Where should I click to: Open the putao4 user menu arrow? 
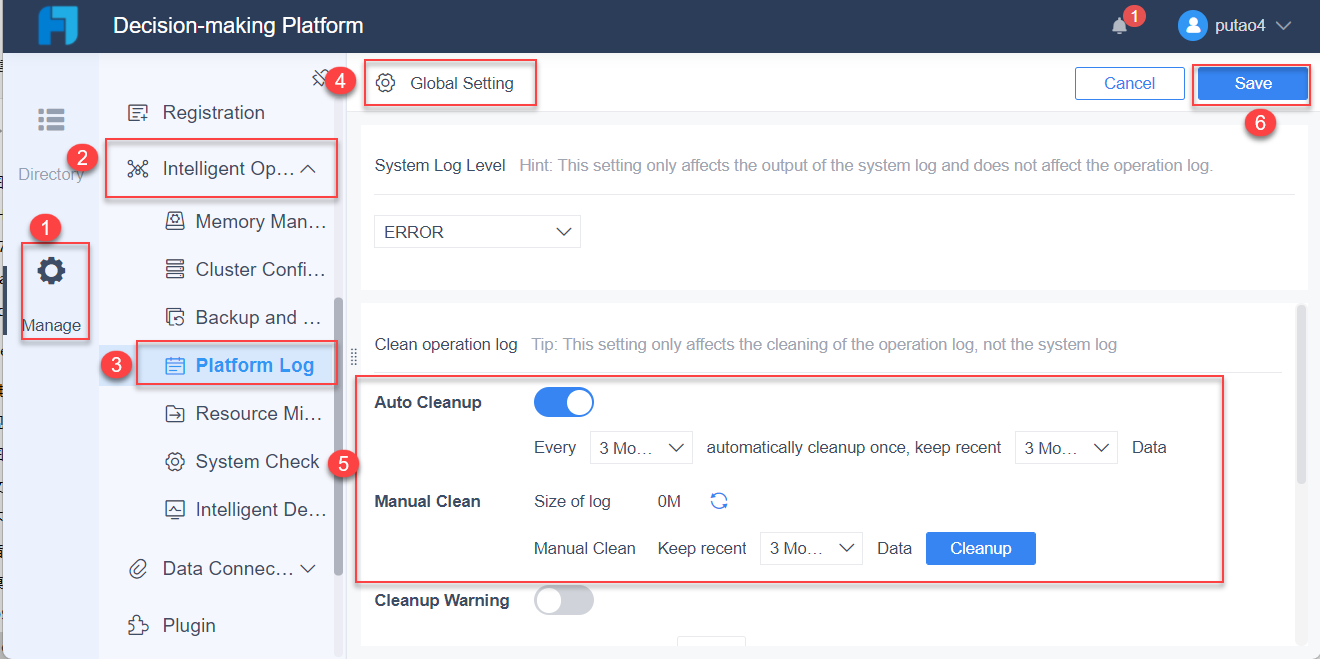(x=1284, y=26)
